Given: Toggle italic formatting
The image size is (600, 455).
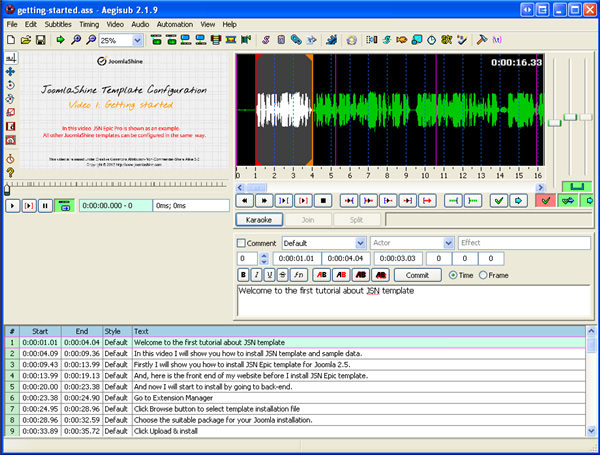Looking at the screenshot, I should pos(257,275).
